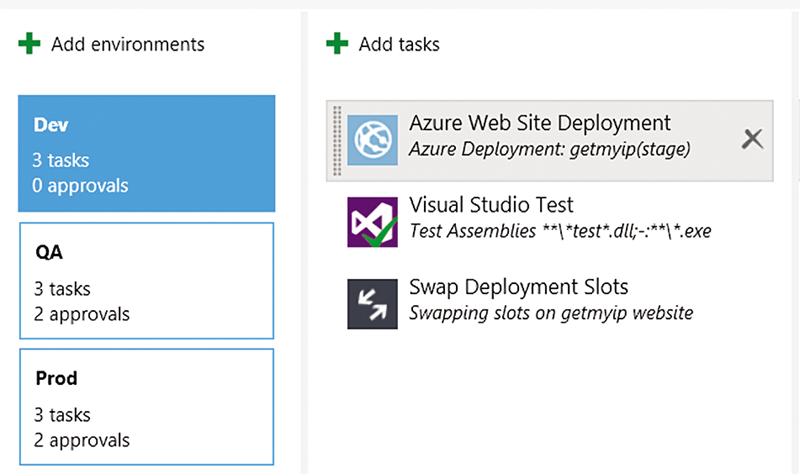The width and height of the screenshot is (800, 474).
Task: Click the Add tasks label
Action: pos(399,44)
